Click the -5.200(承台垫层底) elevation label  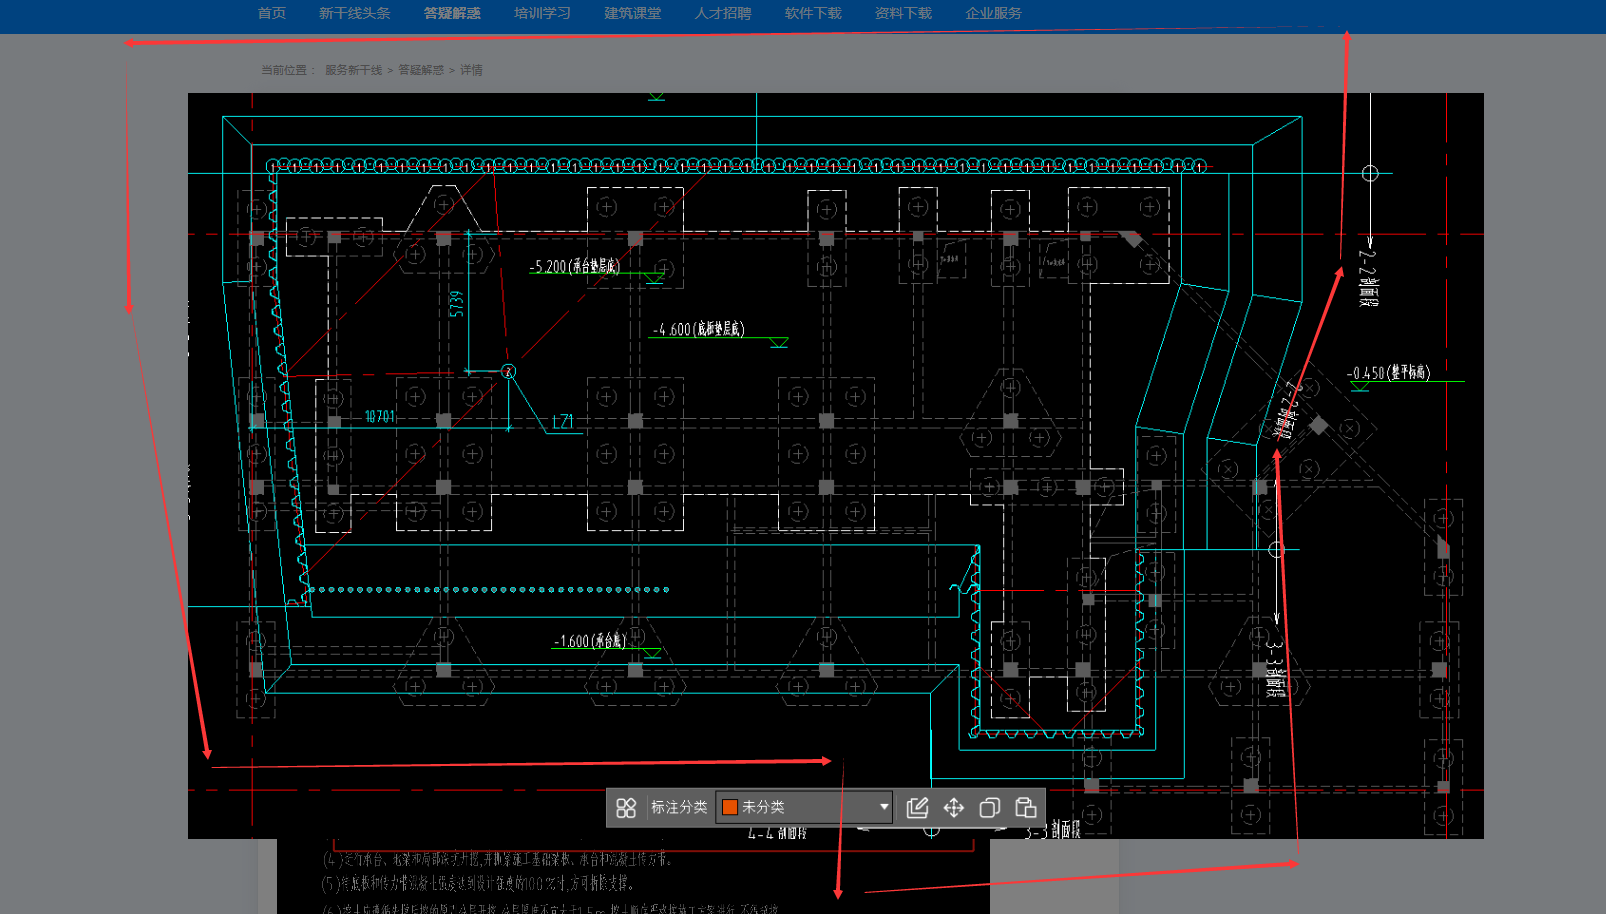point(574,266)
